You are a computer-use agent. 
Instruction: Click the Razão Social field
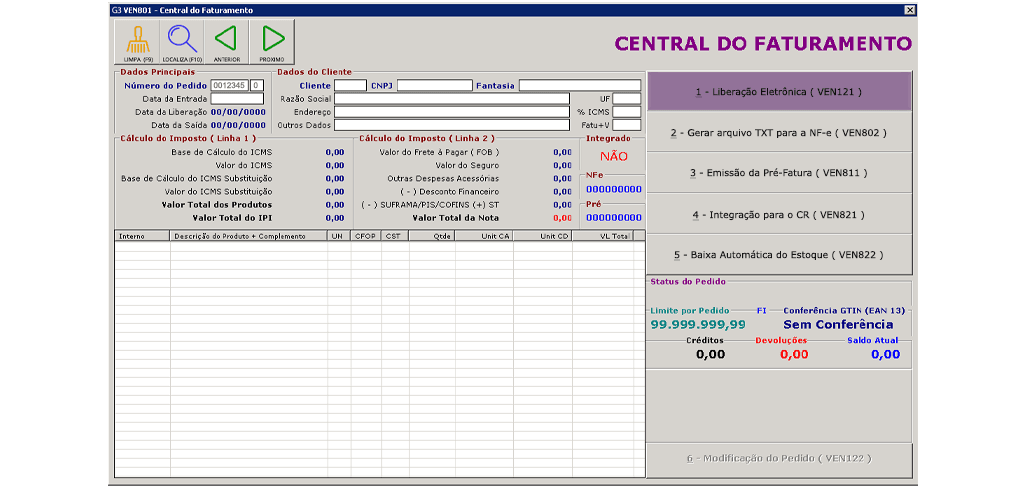(452, 99)
